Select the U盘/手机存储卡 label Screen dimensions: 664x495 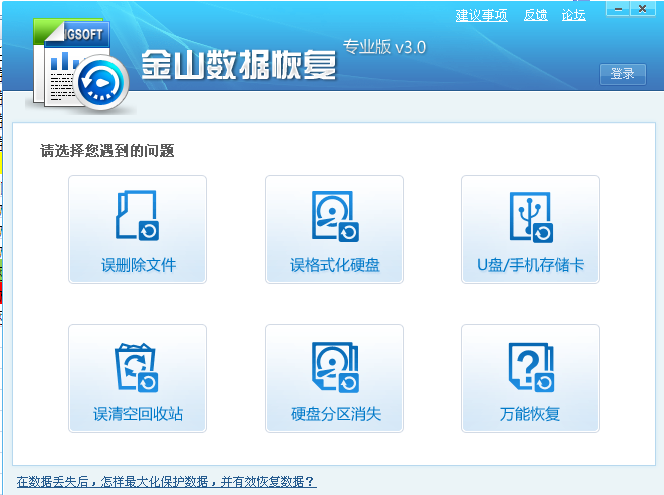[x=531, y=265]
